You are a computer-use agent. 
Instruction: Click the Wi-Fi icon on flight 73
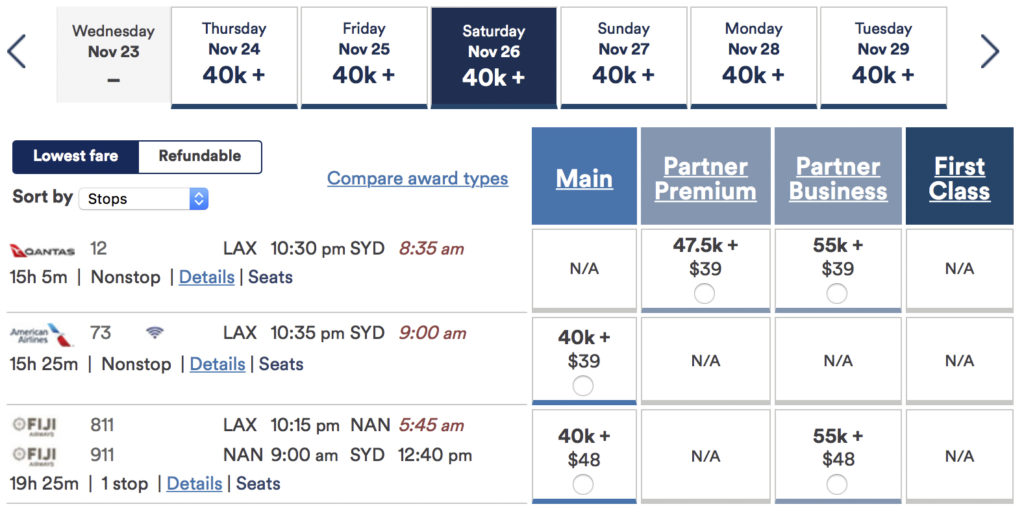pos(154,333)
